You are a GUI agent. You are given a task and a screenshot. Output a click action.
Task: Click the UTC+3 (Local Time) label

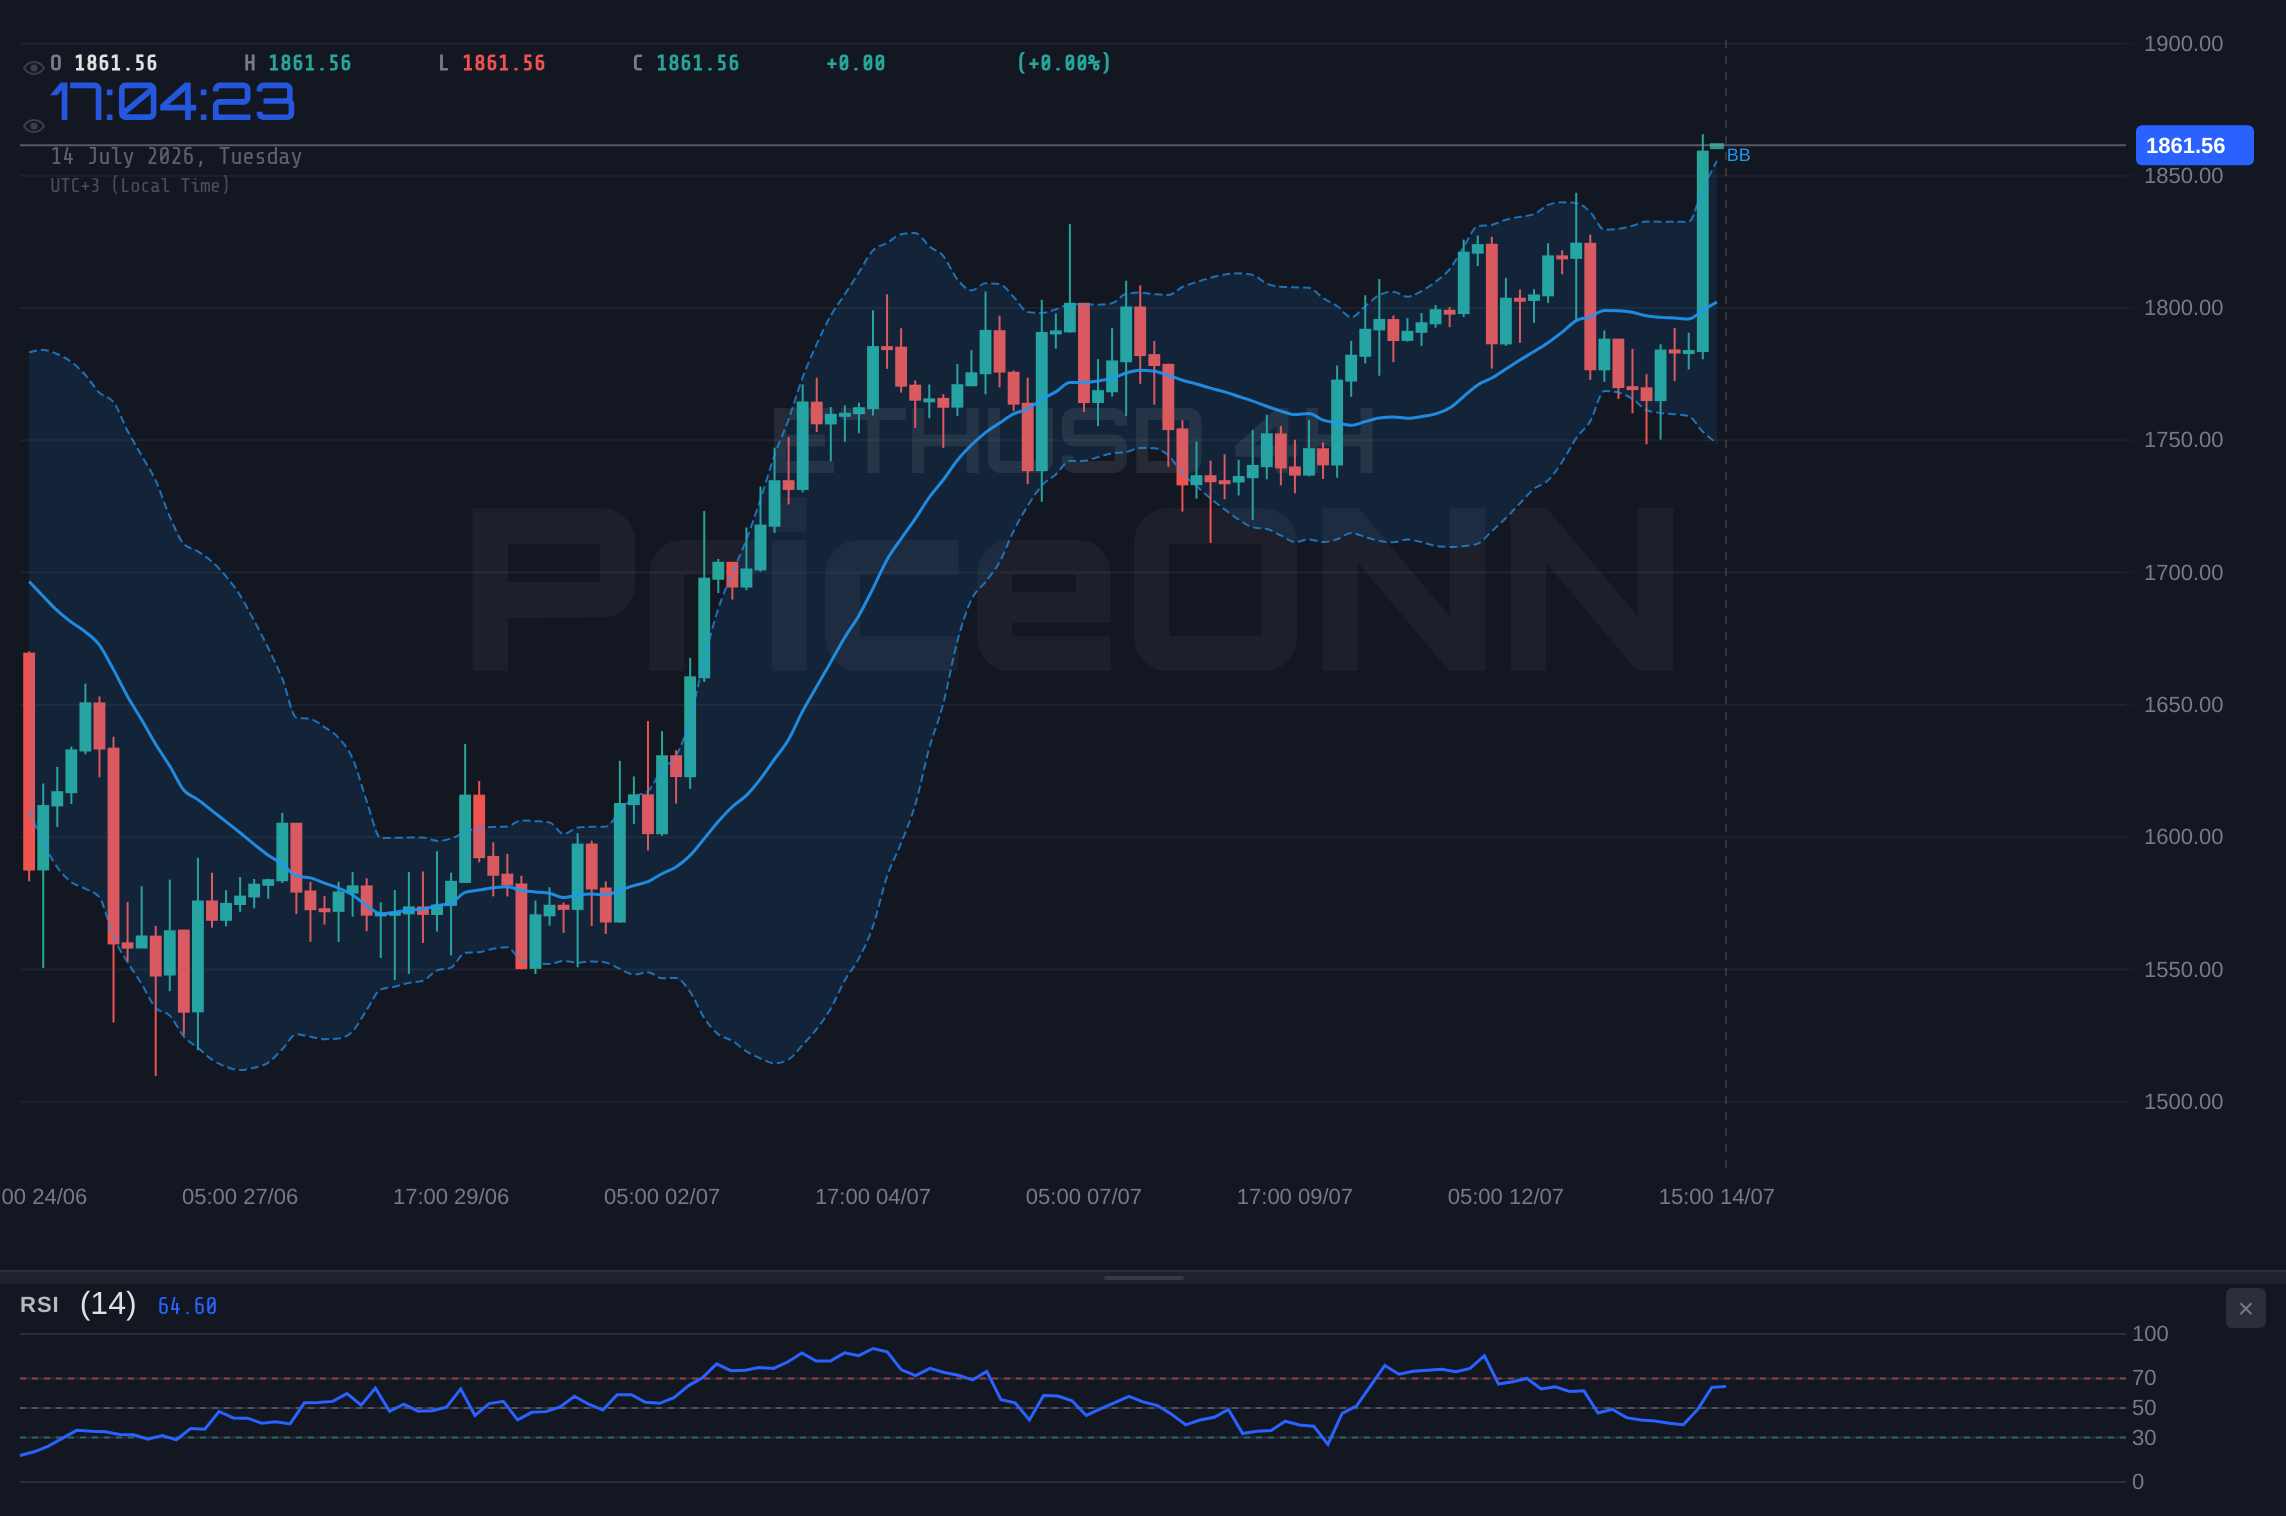click(140, 185)
